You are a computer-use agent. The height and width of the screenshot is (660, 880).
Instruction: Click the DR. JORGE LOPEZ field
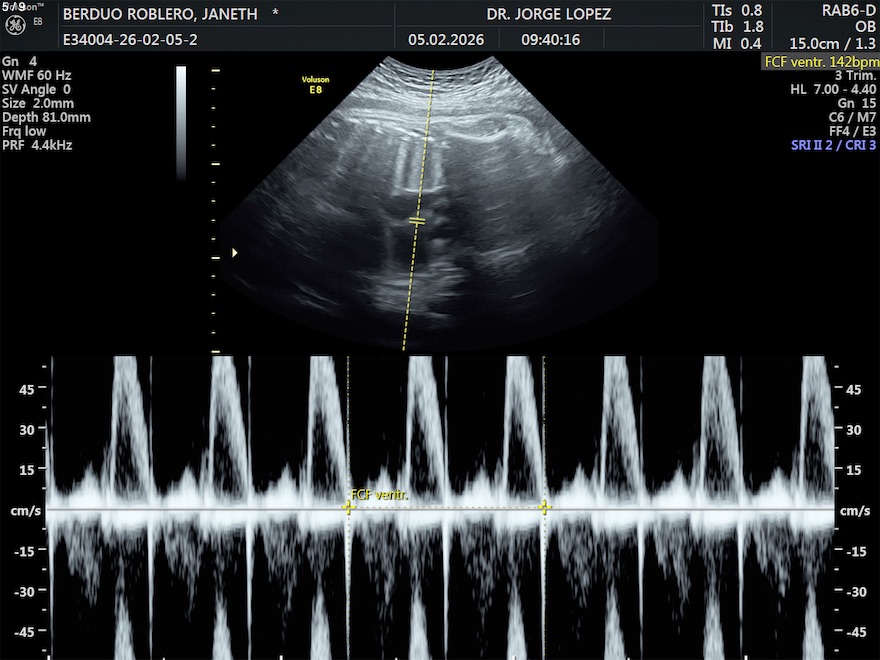pyautogui.click(x=548, y=14)
